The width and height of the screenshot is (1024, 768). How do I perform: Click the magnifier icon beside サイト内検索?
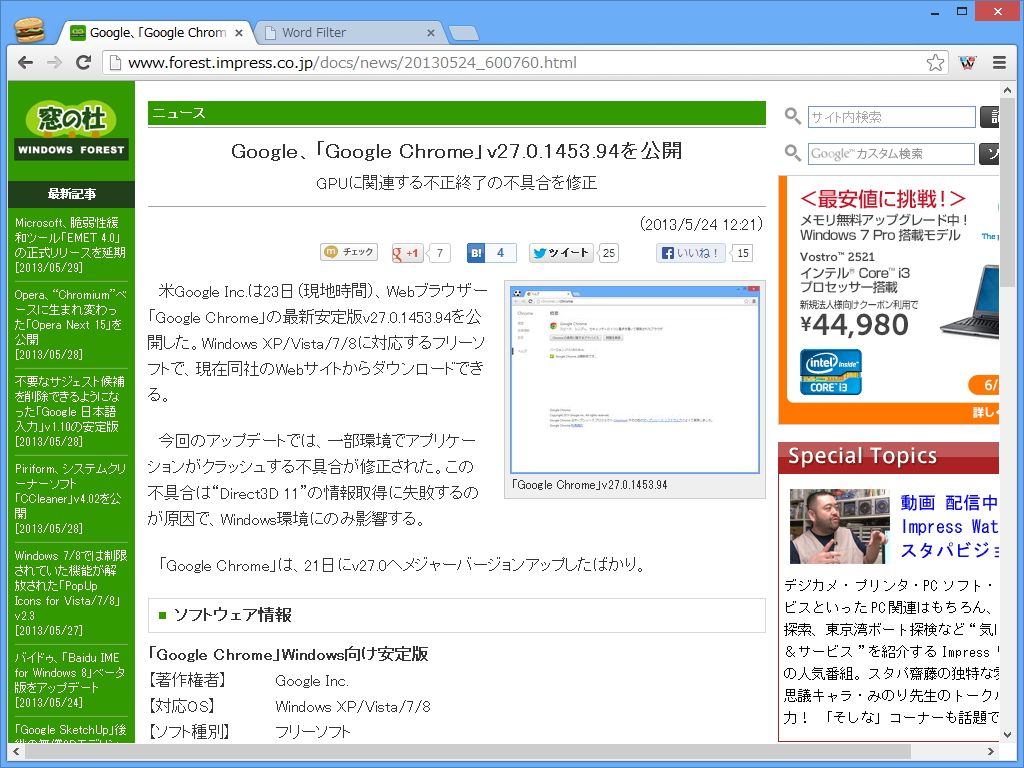pyautogui.click(x=793, y=117)
